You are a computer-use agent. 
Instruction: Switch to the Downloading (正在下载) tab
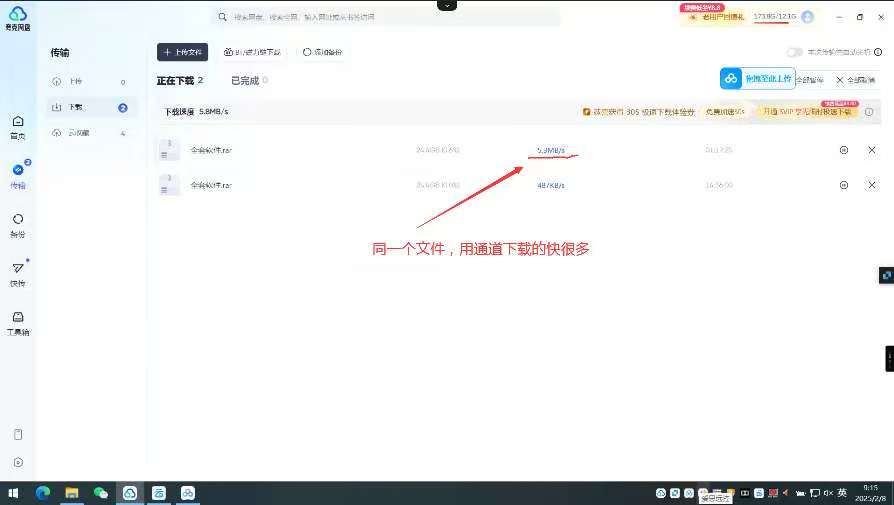pyautogui.click(x=180, y=81)
